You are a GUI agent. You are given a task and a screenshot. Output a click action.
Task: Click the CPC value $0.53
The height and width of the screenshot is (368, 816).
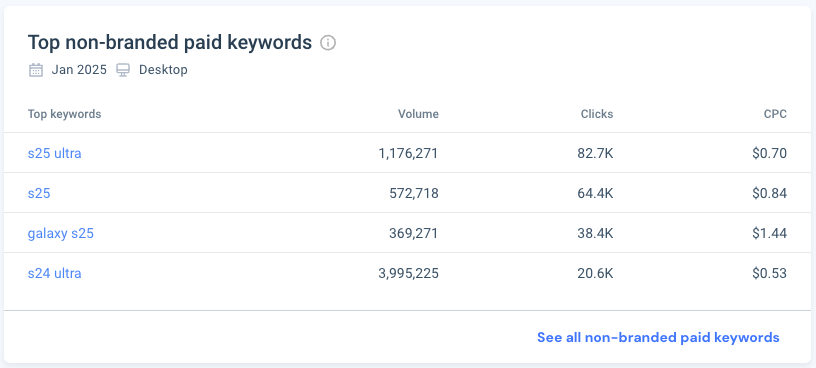click(x=770, y=273)
